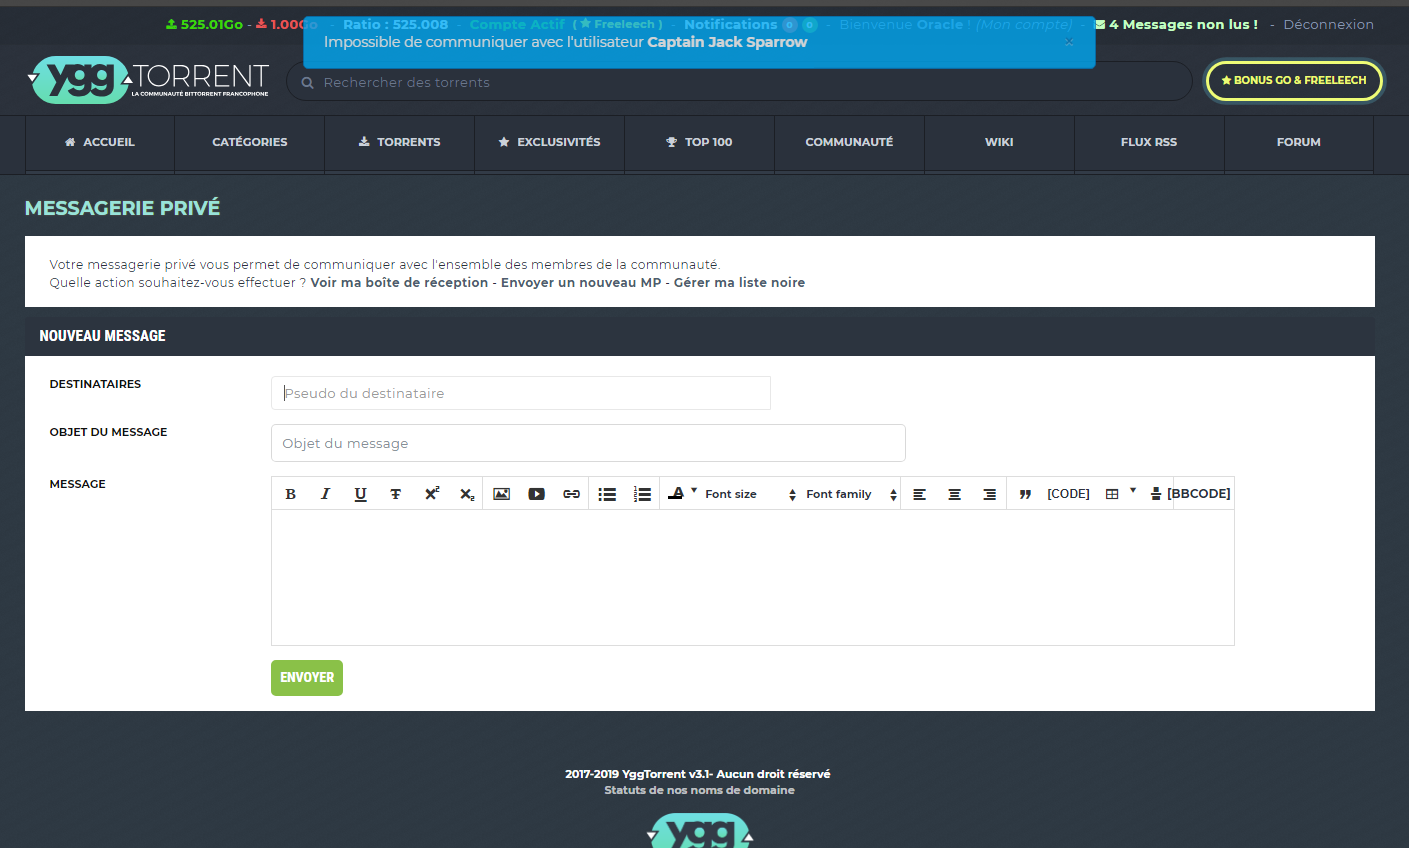Create a bulleted list
Viewport: 1409px width, 848px height.
pos(607,494)
